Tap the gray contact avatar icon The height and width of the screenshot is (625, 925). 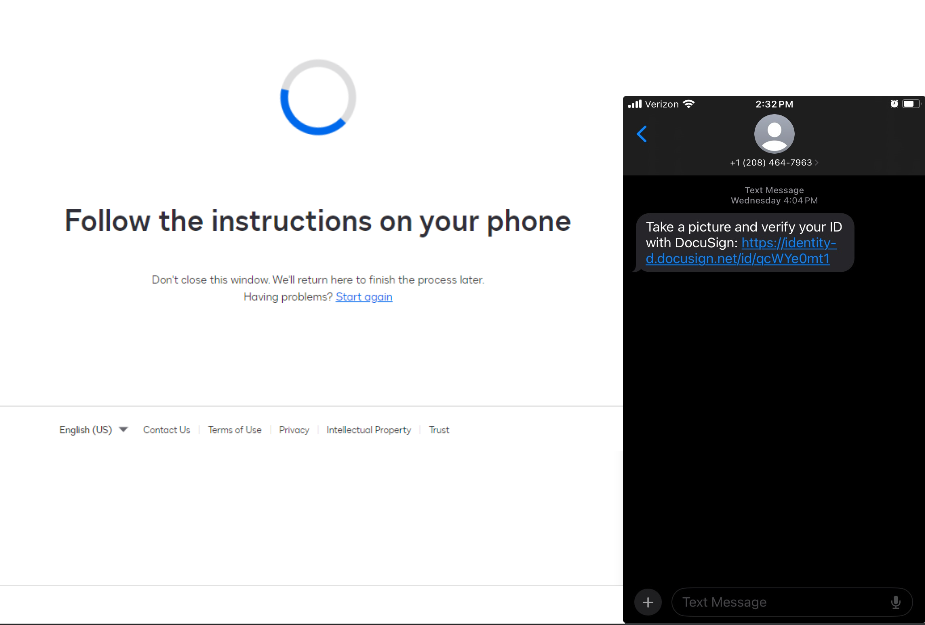(774, 134)
